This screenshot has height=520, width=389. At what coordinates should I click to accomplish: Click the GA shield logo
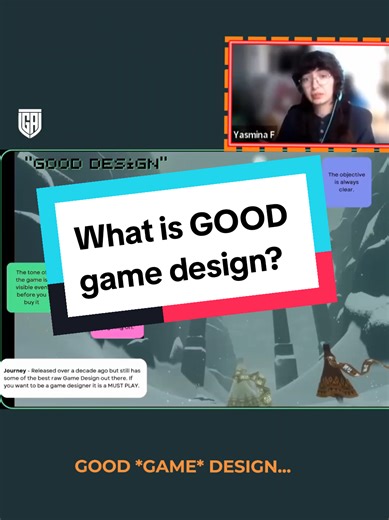[30, 123]
